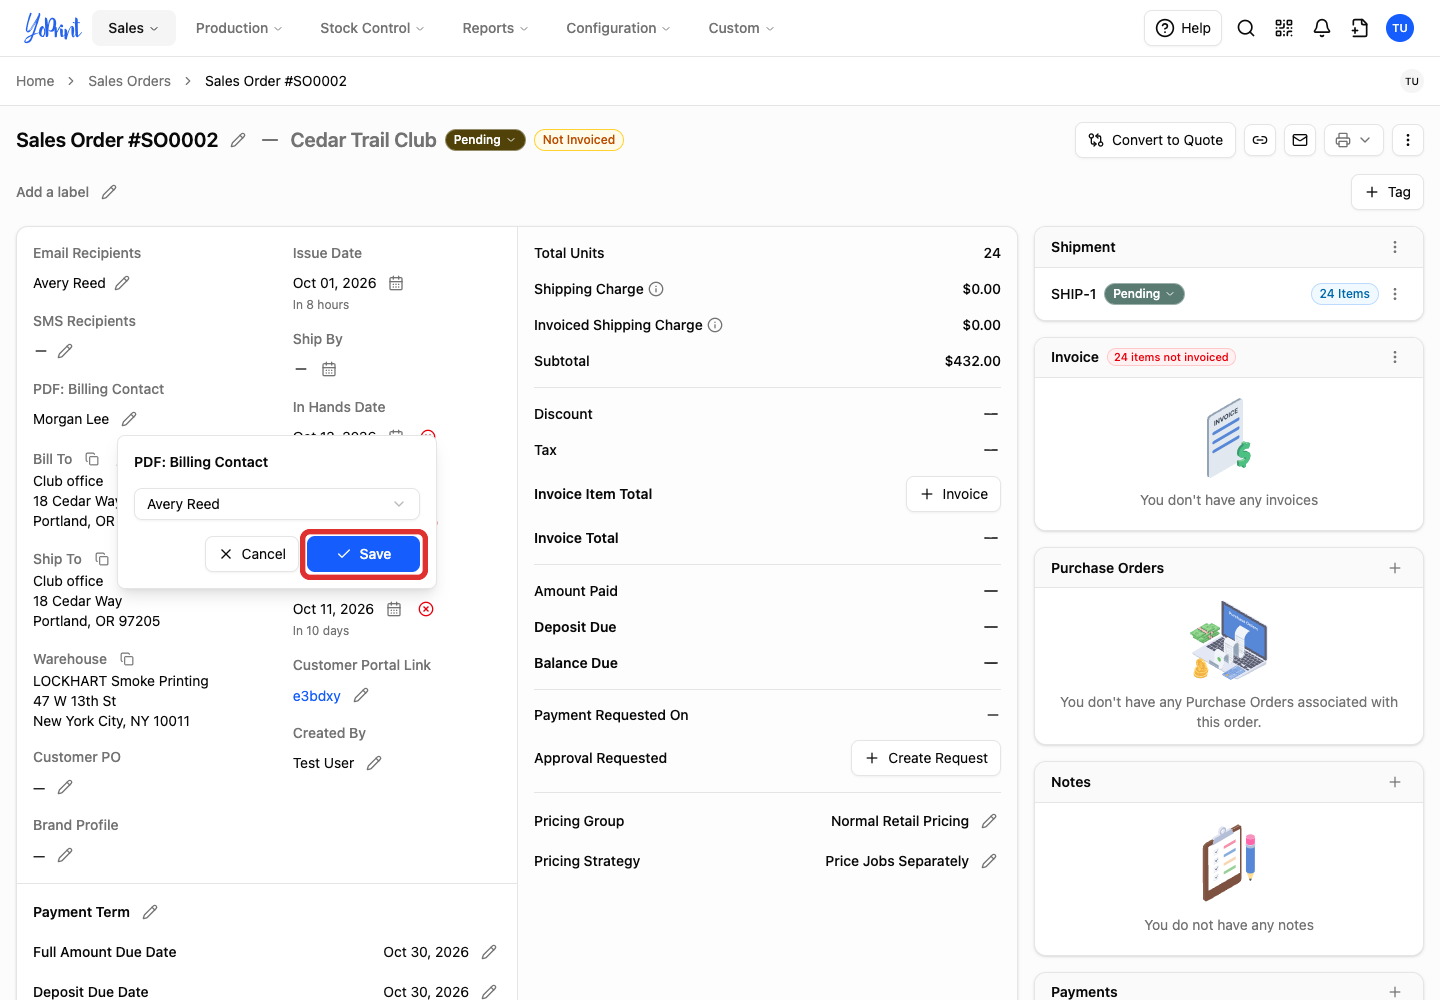Add a purchase order plus icon

pos(1395,568)
